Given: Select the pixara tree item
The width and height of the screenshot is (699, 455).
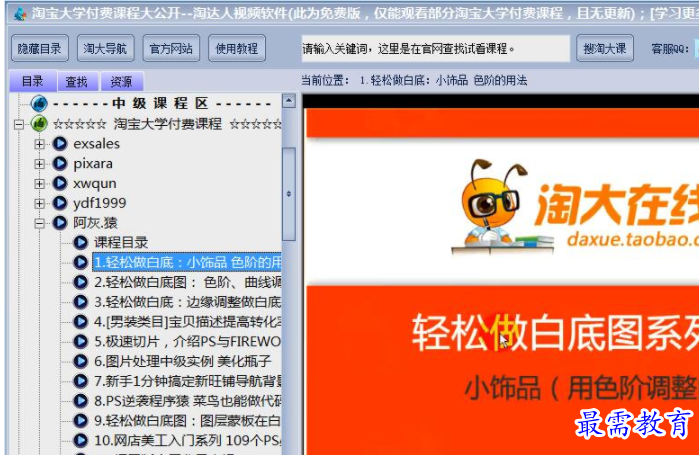Looking at the screenshot, I should tap(93, 164).
